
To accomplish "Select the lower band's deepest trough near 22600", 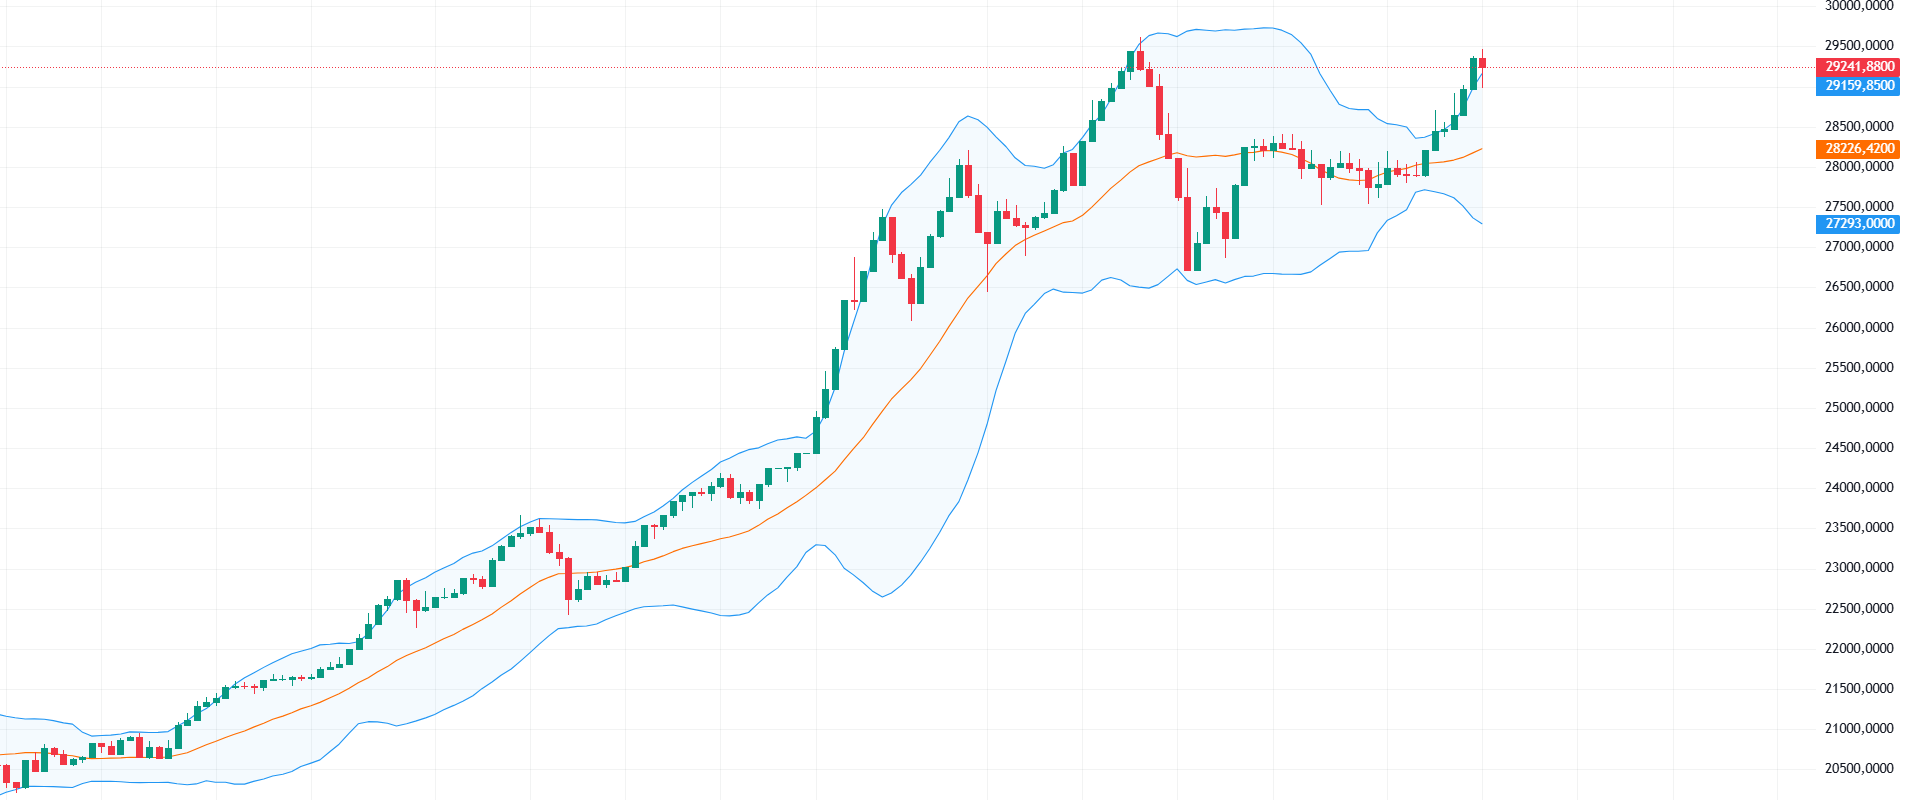I will 882,596.
